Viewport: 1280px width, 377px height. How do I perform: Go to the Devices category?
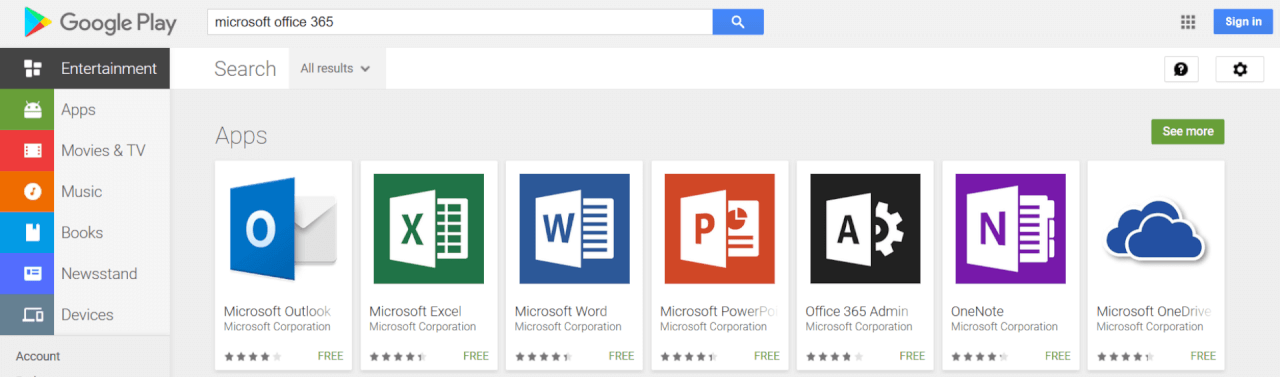87,315
